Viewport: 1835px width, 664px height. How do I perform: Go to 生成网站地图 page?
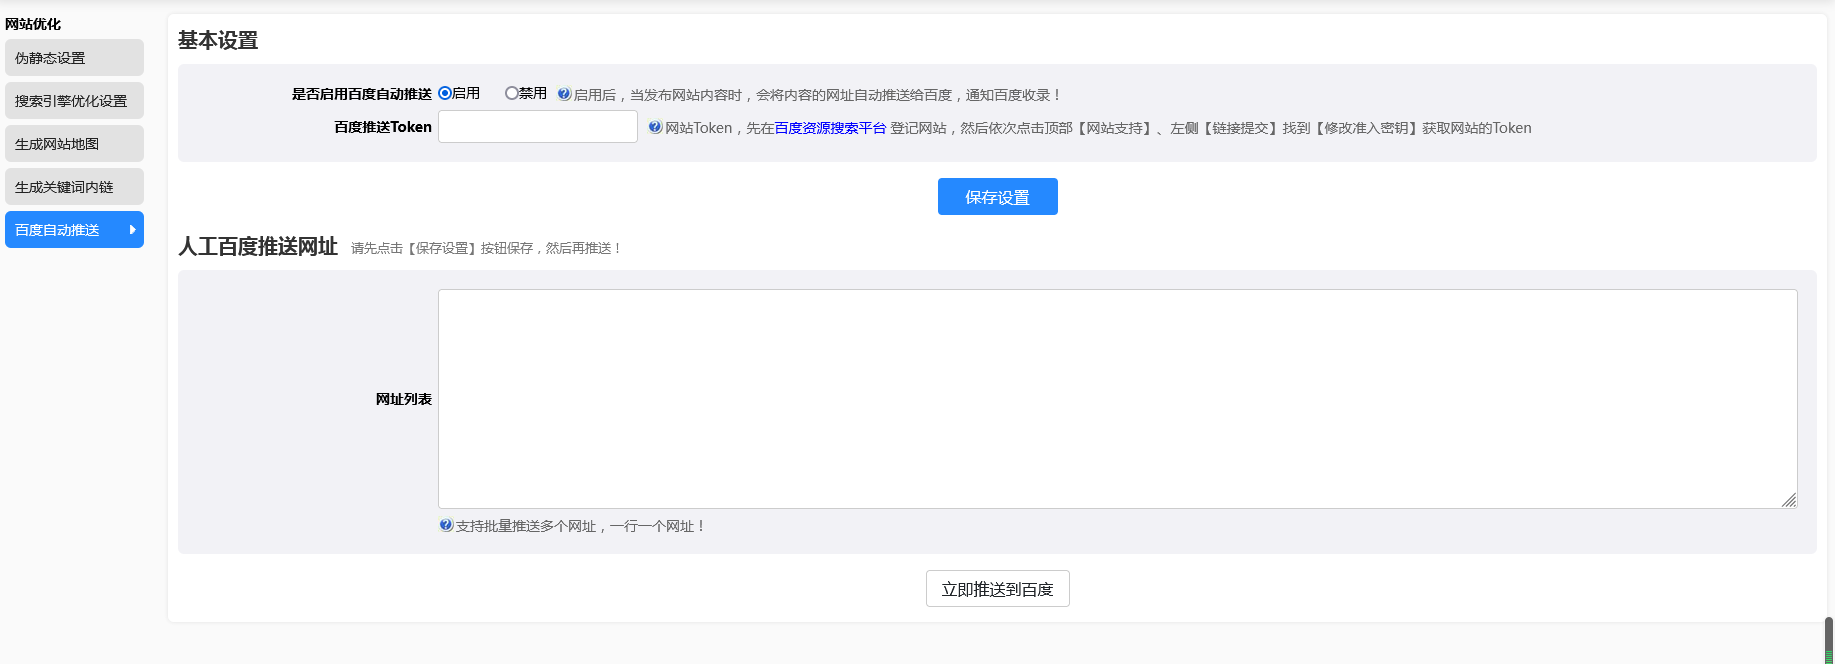(x=74, y=144)
